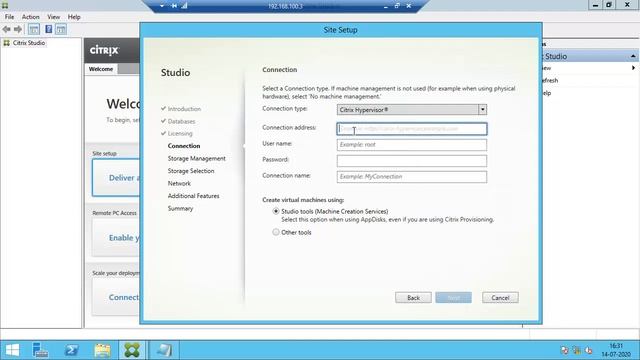Click the remote session IP address title
The image size is (640, 360).
[285, 6]
